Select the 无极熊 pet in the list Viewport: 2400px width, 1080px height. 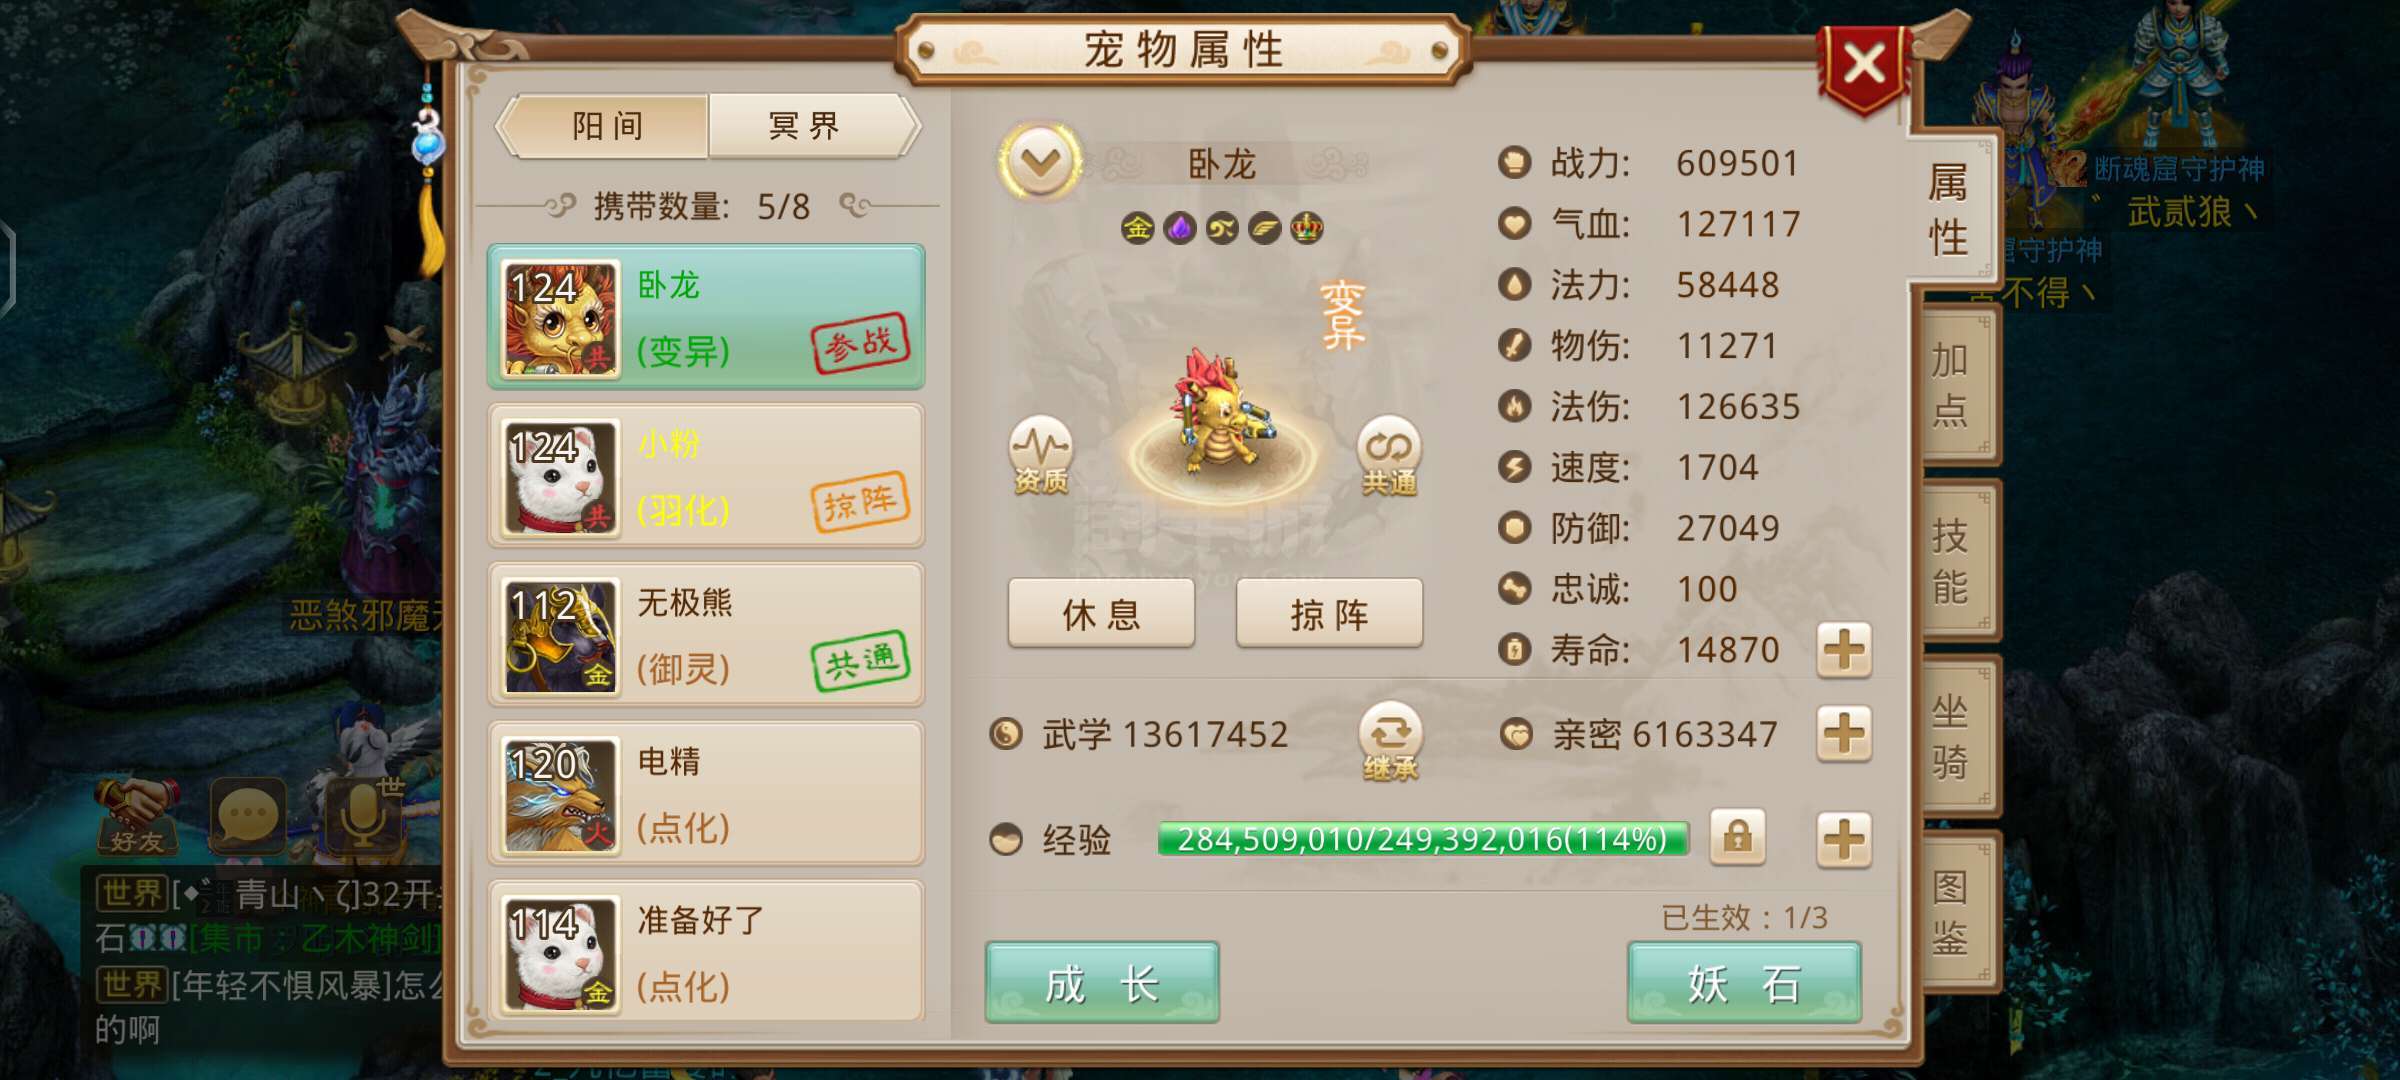point(706,635)
